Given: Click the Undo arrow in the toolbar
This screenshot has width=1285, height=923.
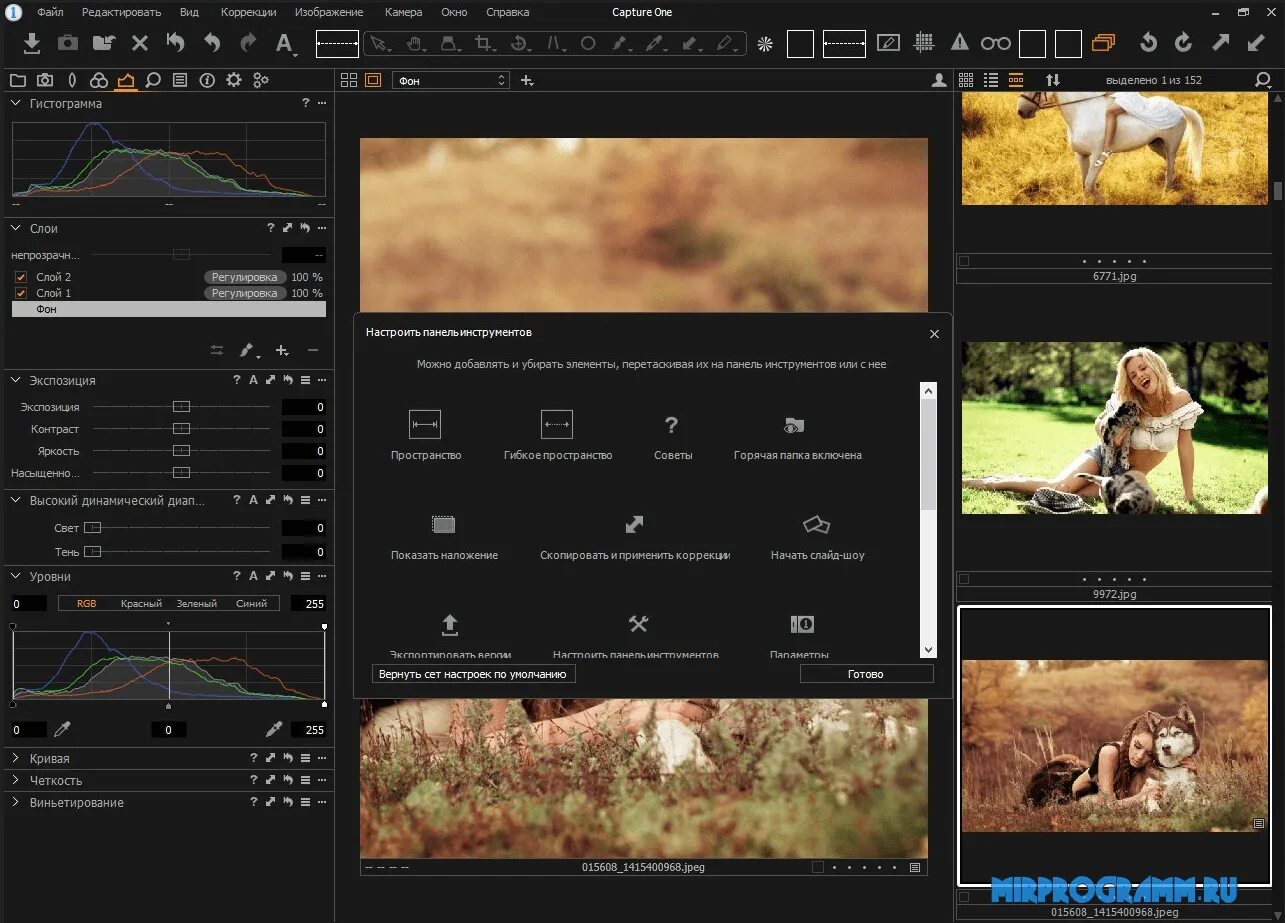Looking at the screenshot, I should pyautogui.click(x=212, y=42).
